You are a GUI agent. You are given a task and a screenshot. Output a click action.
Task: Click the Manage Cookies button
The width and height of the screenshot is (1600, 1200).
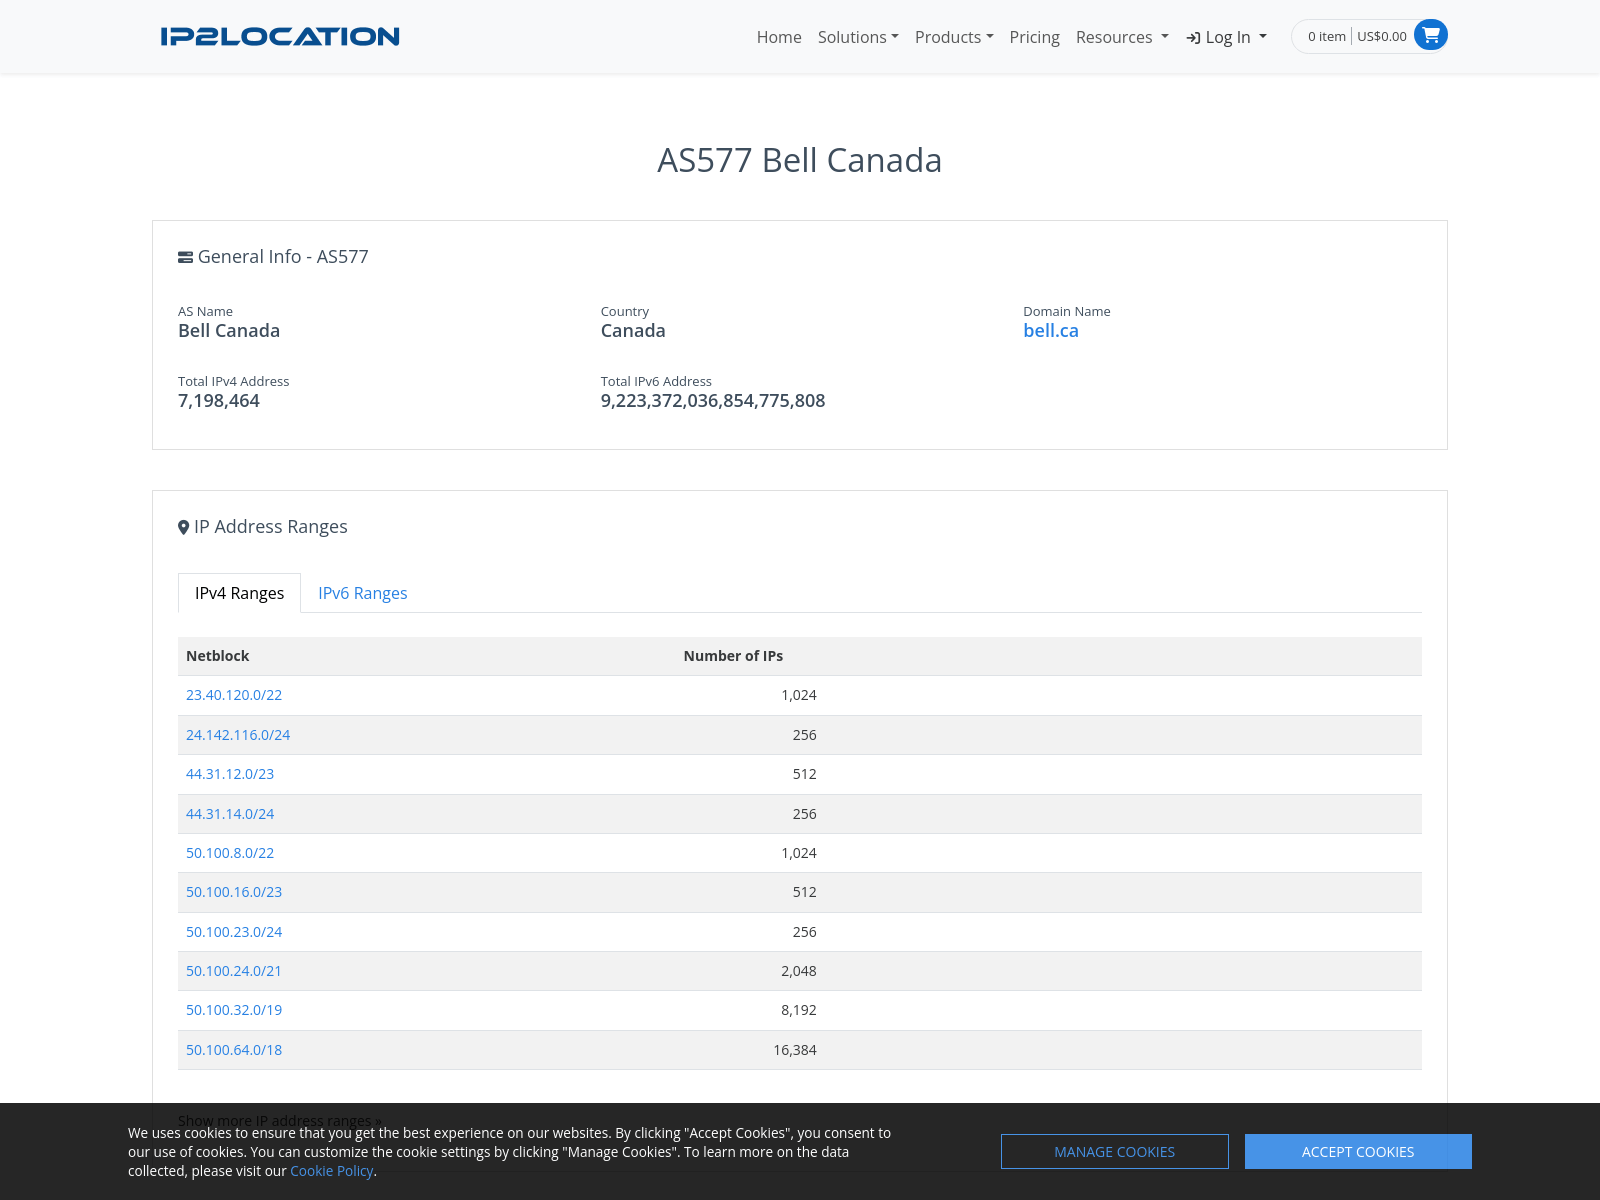(1115, 1151)
